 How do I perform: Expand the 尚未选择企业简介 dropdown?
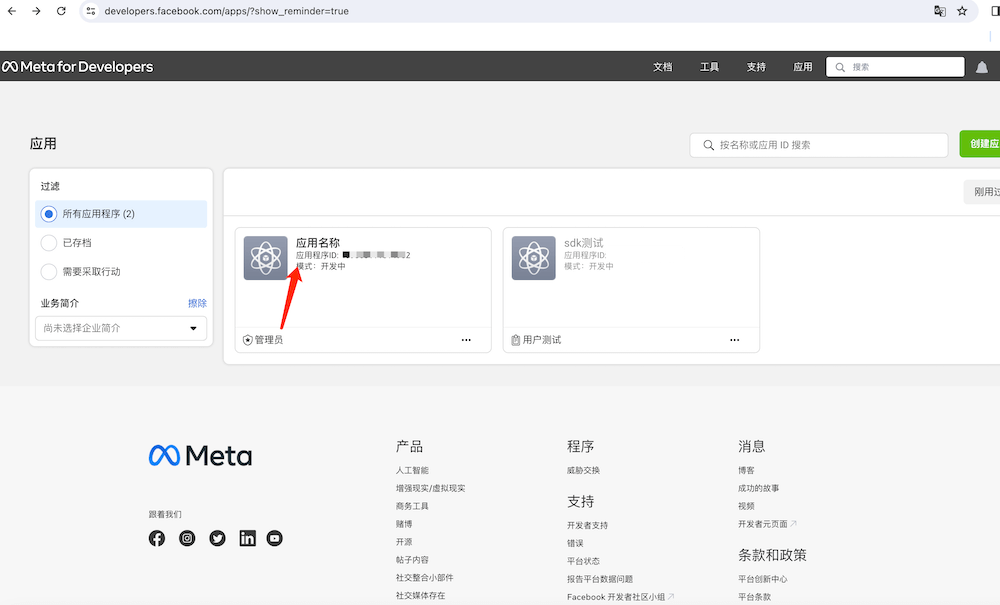tap(121, 328)
